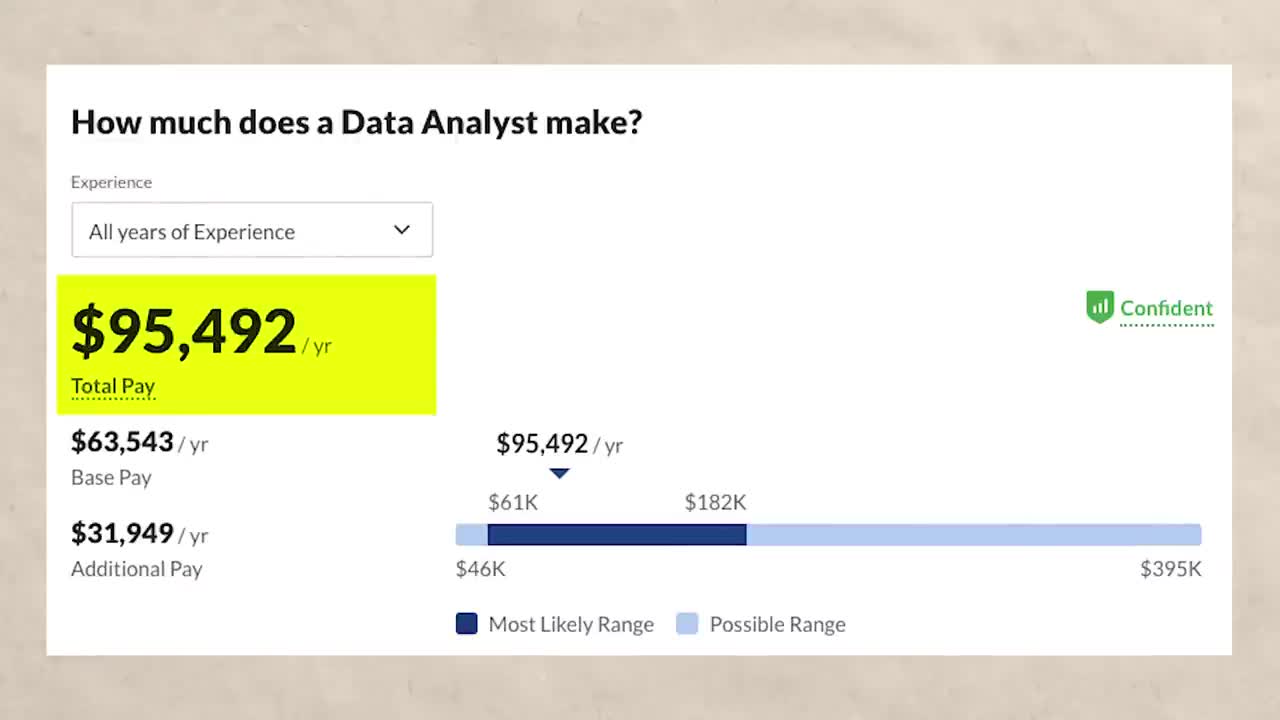Click the $31,949 Additional Pay amount
The height and width of the screenshot is (720, 1280).
[x=122, y=533]
